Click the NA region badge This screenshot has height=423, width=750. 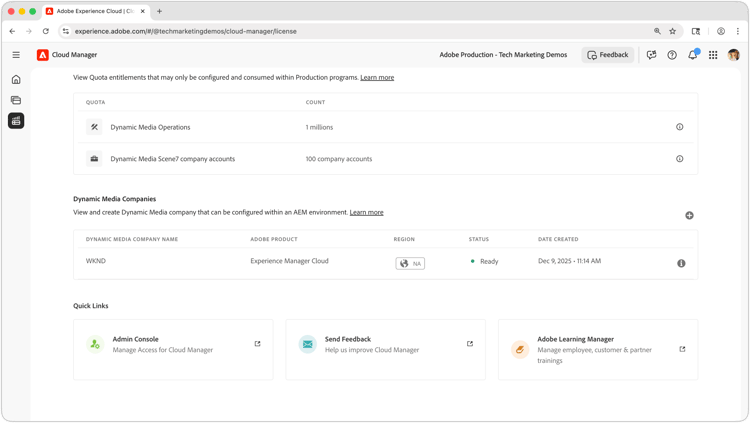click(x=410, y=263)
